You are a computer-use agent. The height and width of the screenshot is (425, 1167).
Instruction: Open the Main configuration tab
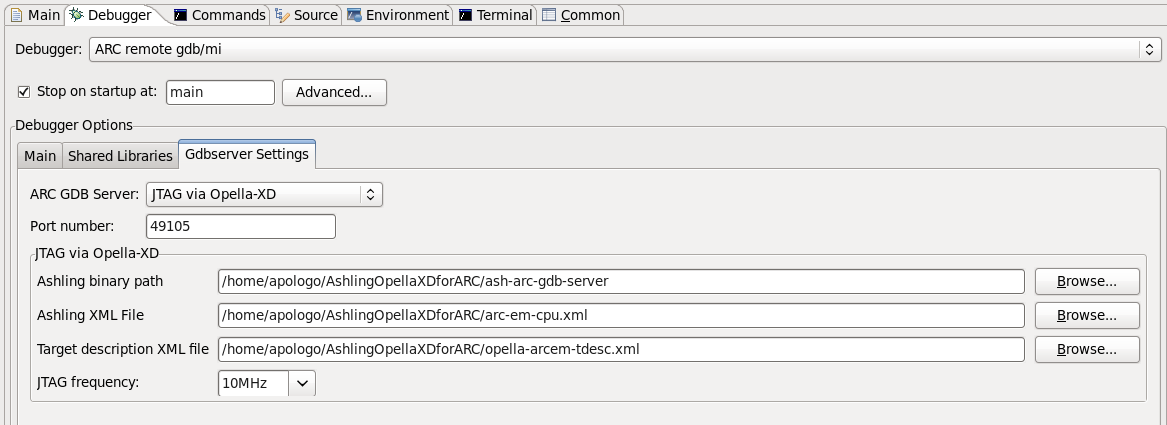click(x=36, y=15)
